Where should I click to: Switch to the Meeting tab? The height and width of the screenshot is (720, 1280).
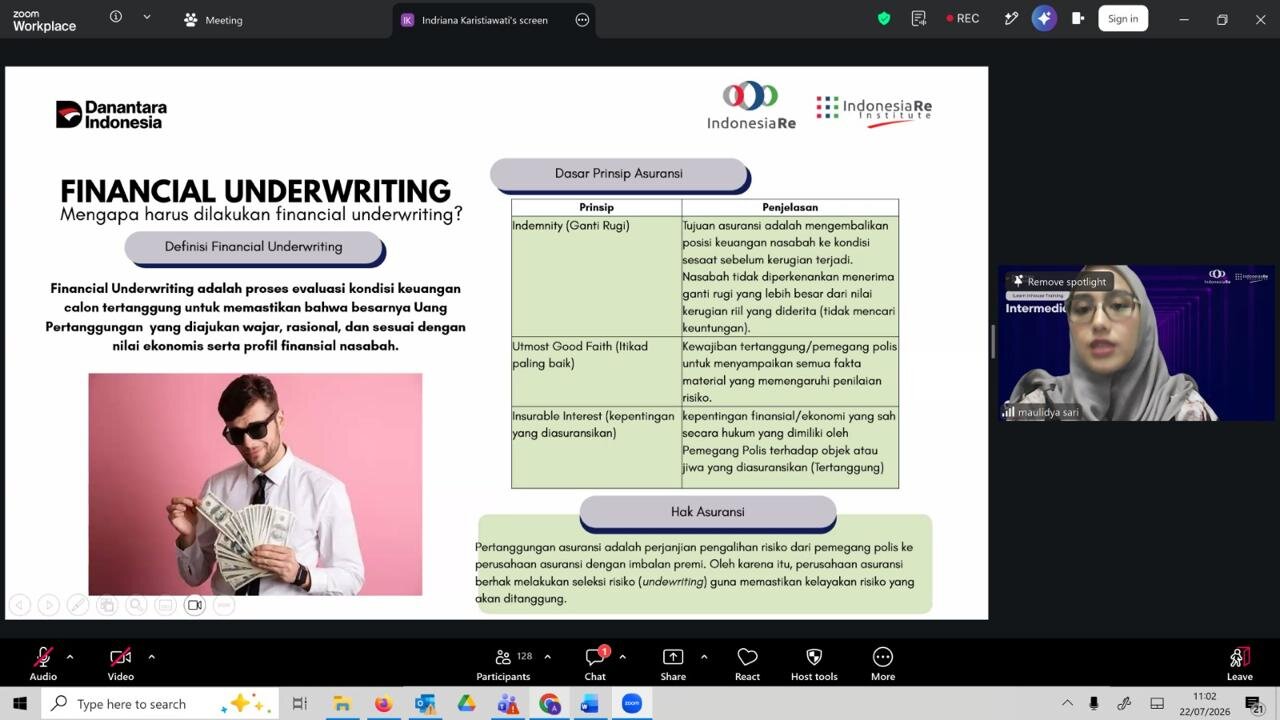pyautogui.click(x=213, y=20)
